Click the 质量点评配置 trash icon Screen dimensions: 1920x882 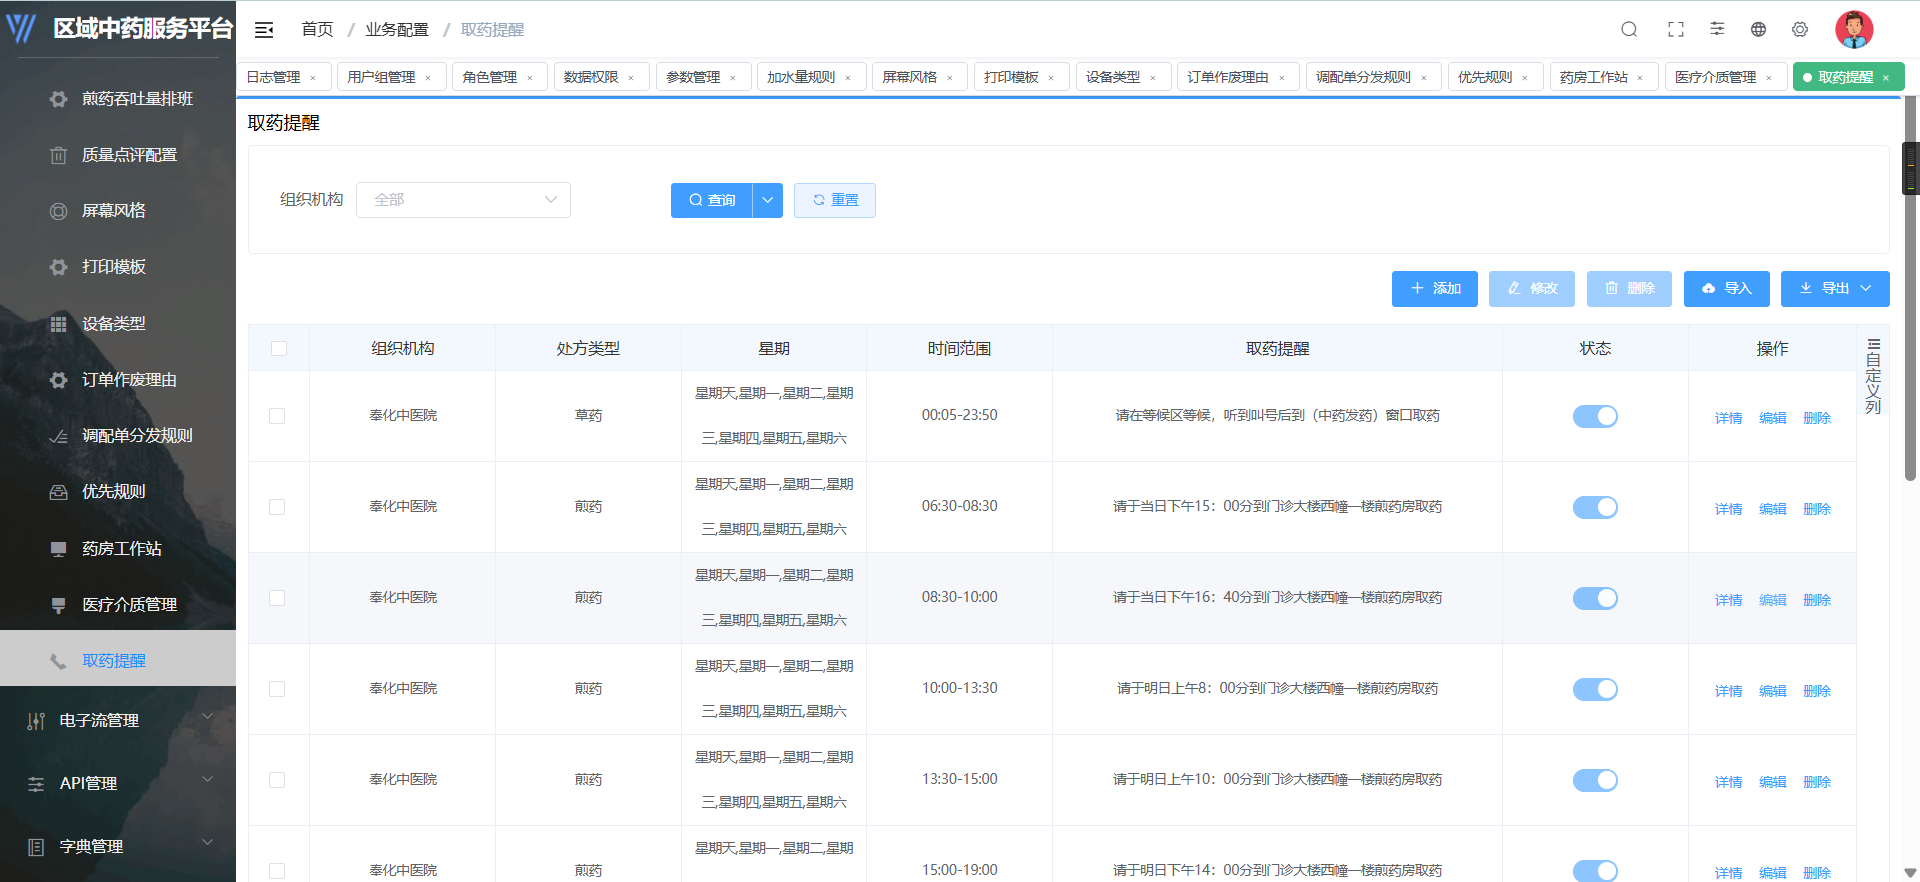(x=59, y=155)
